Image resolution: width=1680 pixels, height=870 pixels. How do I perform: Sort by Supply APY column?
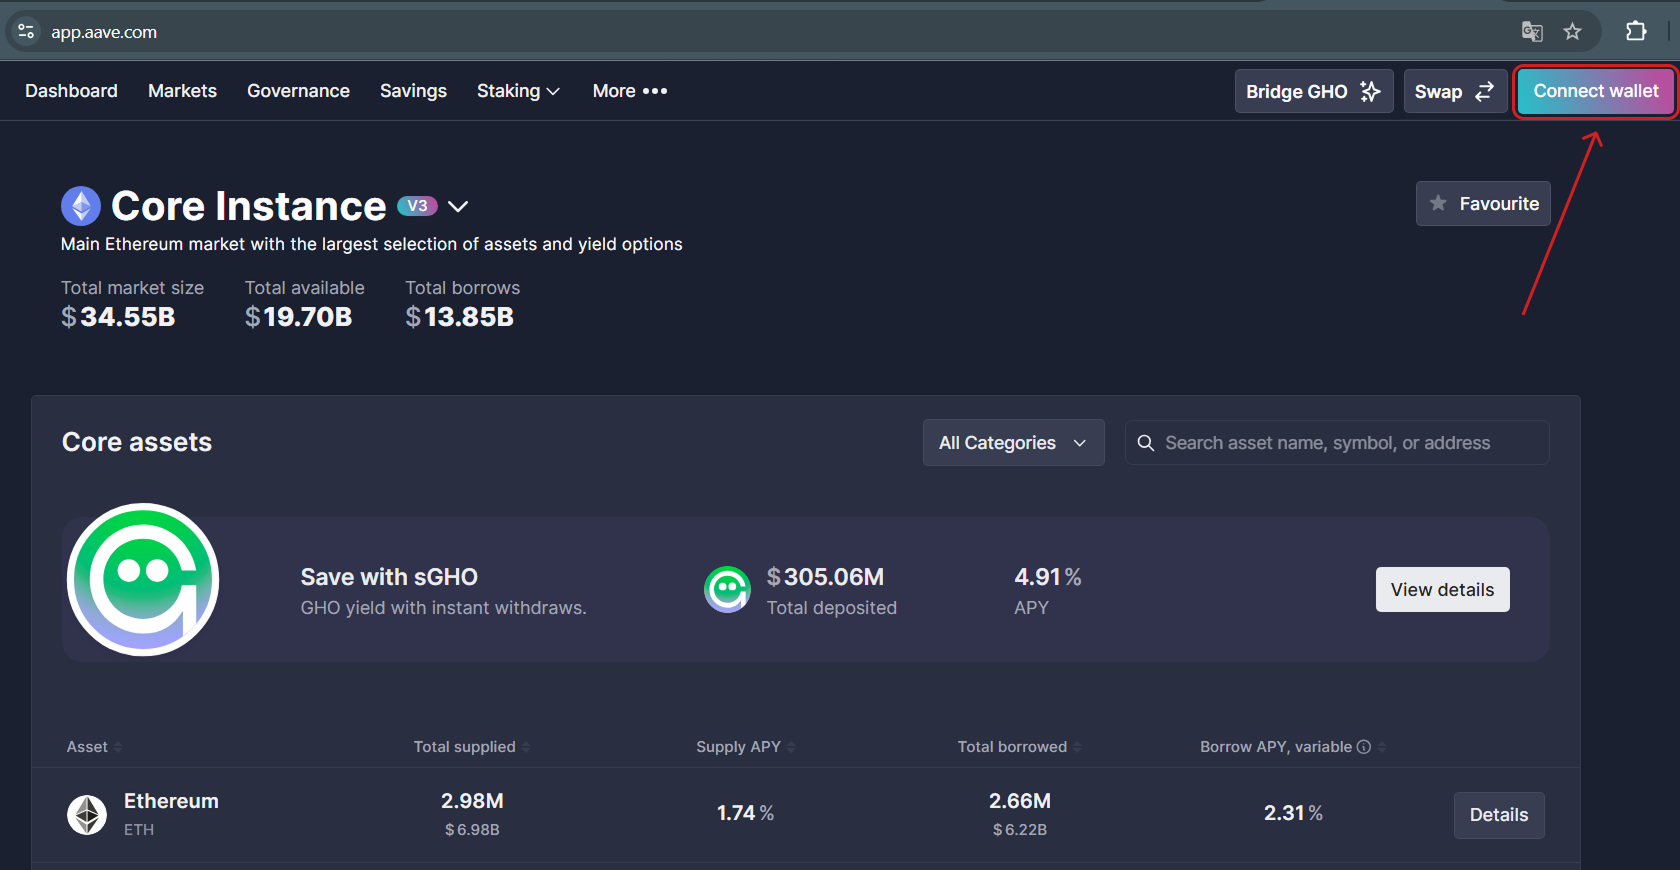point(746,747)
